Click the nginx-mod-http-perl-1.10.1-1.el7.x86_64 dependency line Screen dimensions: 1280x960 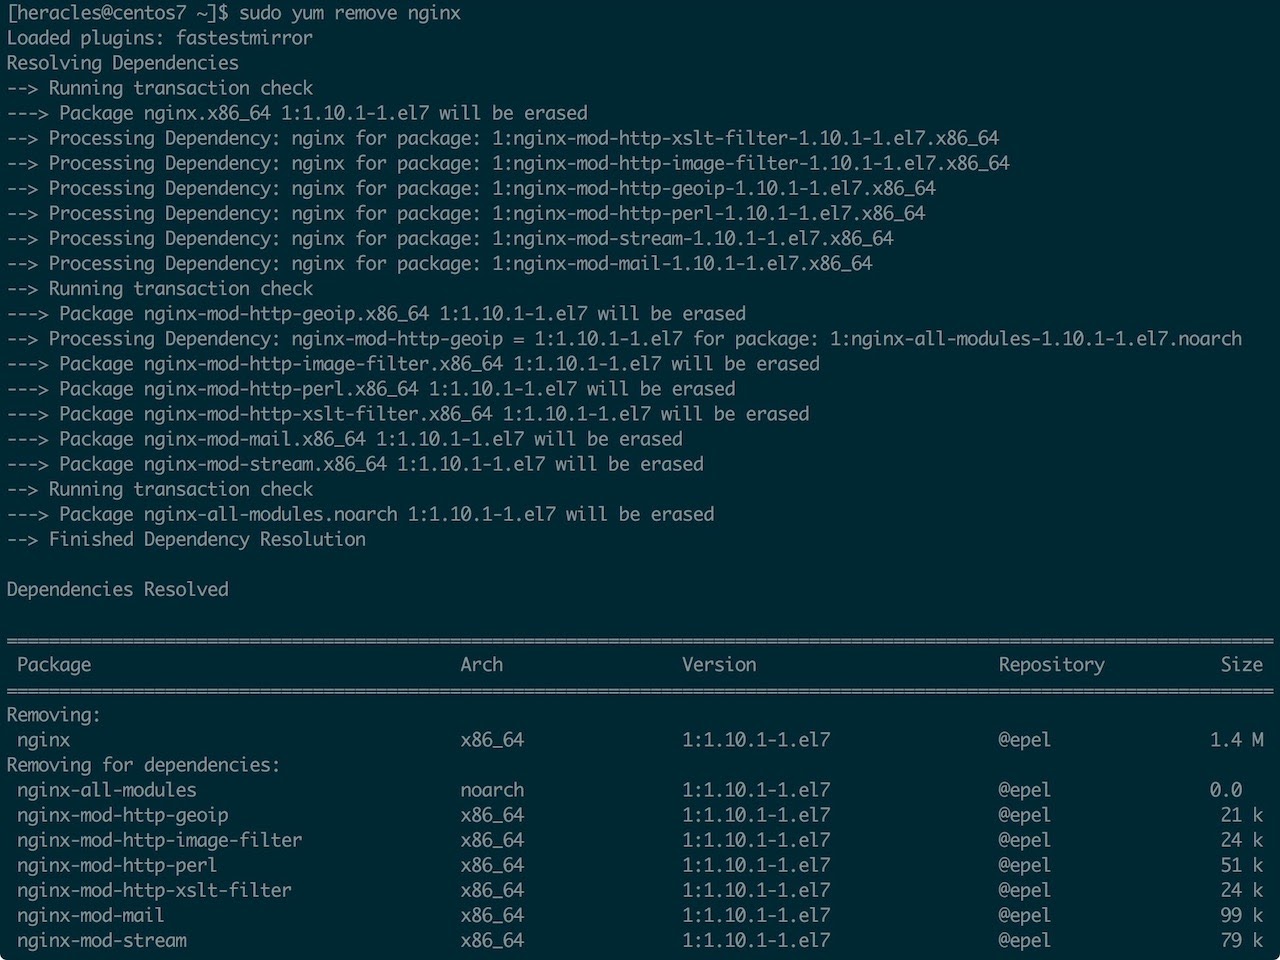(466, 213)
